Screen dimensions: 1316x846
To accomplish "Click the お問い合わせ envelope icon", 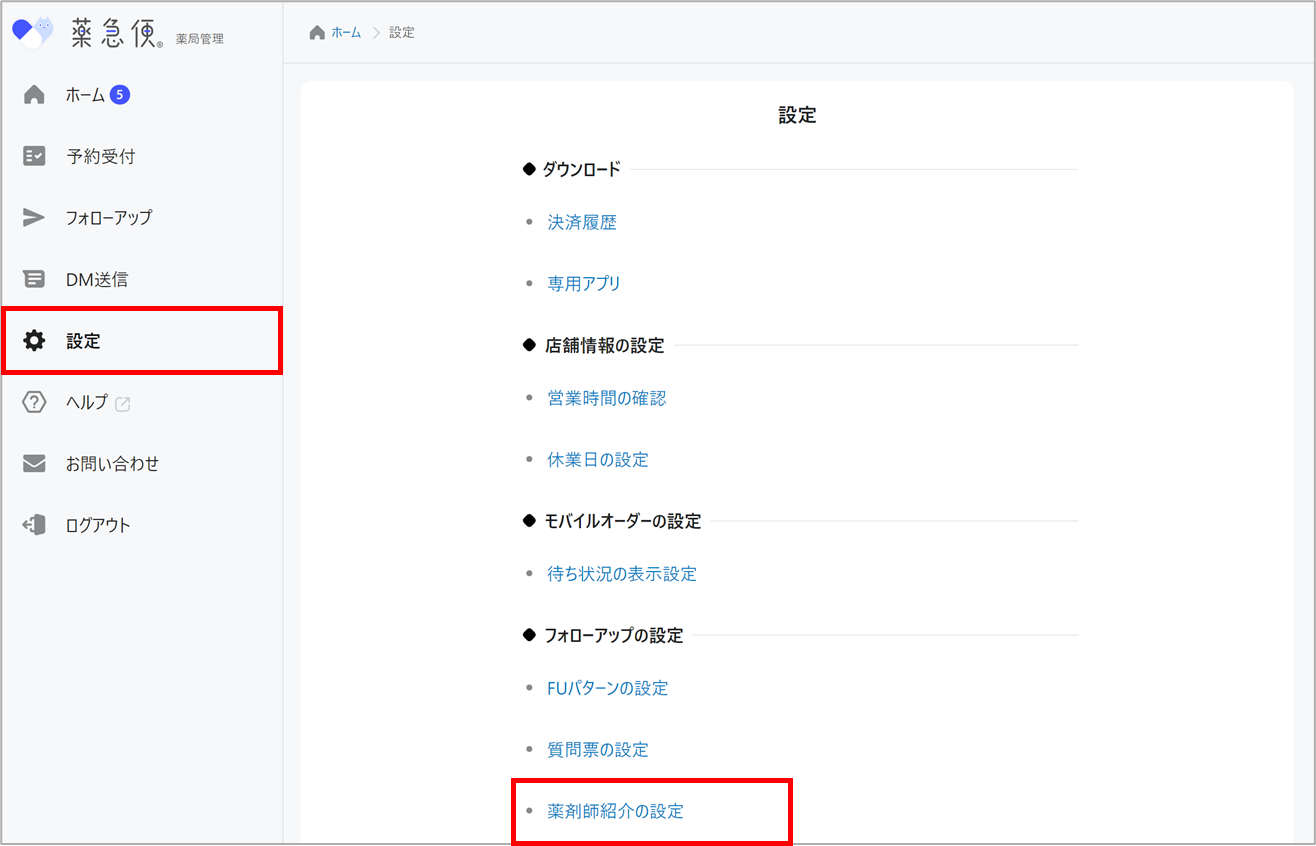I will pyautogui.click(x=34, y=464).
